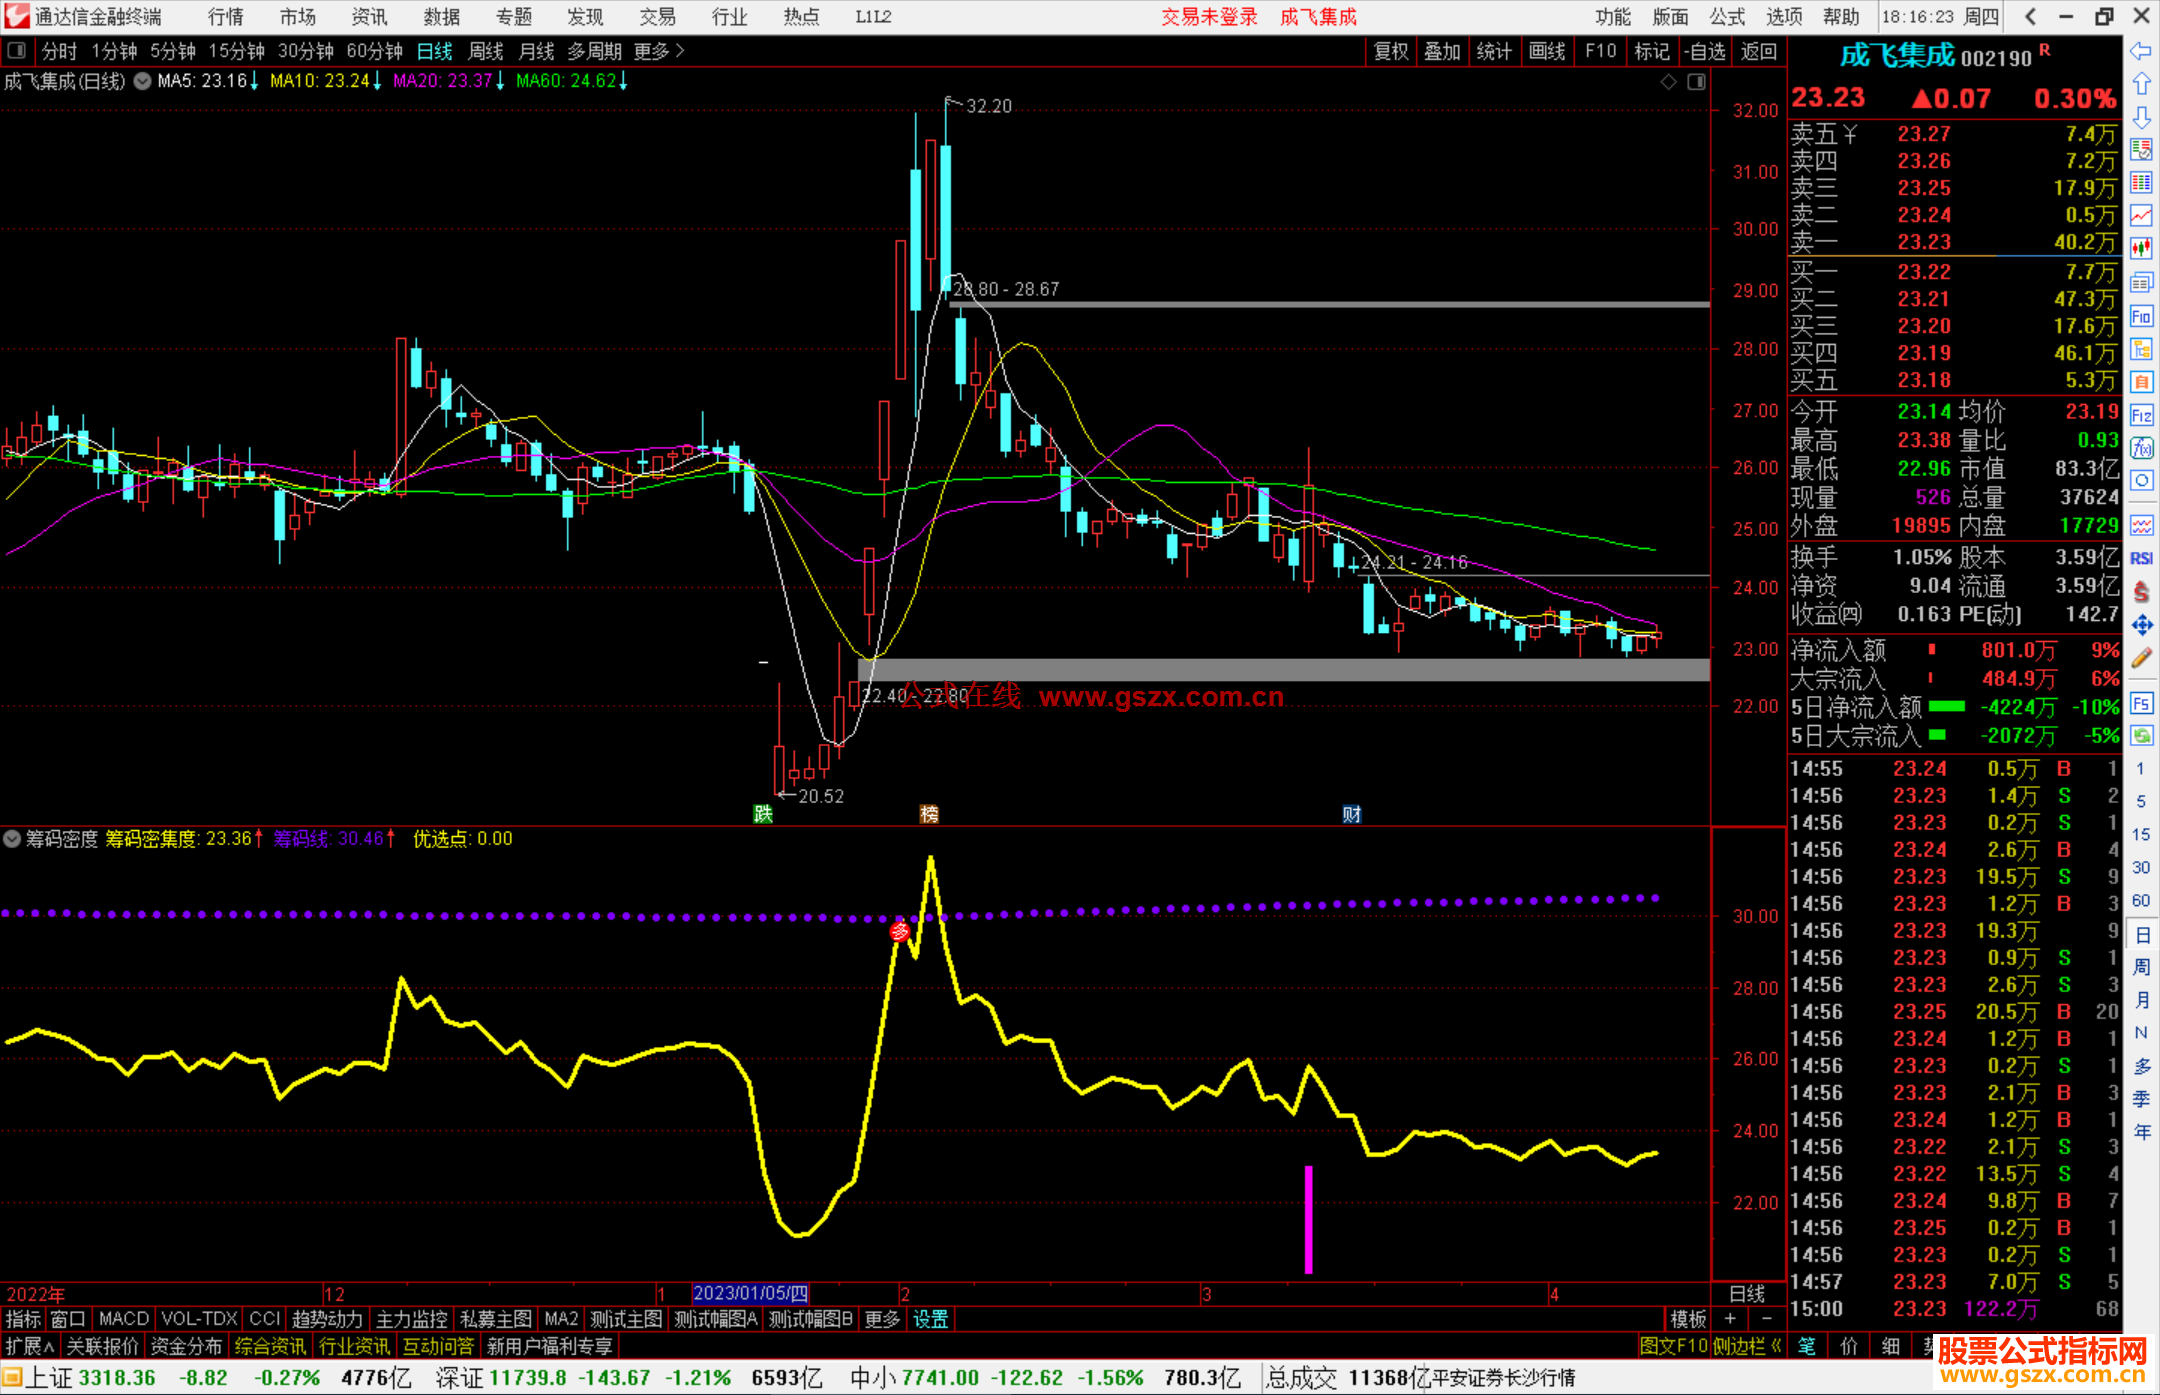2160x1395 pixels.
Task: Switch to candlestick chart via sidebar icon
Action: pyautogui.click(x=2141, y=249)
